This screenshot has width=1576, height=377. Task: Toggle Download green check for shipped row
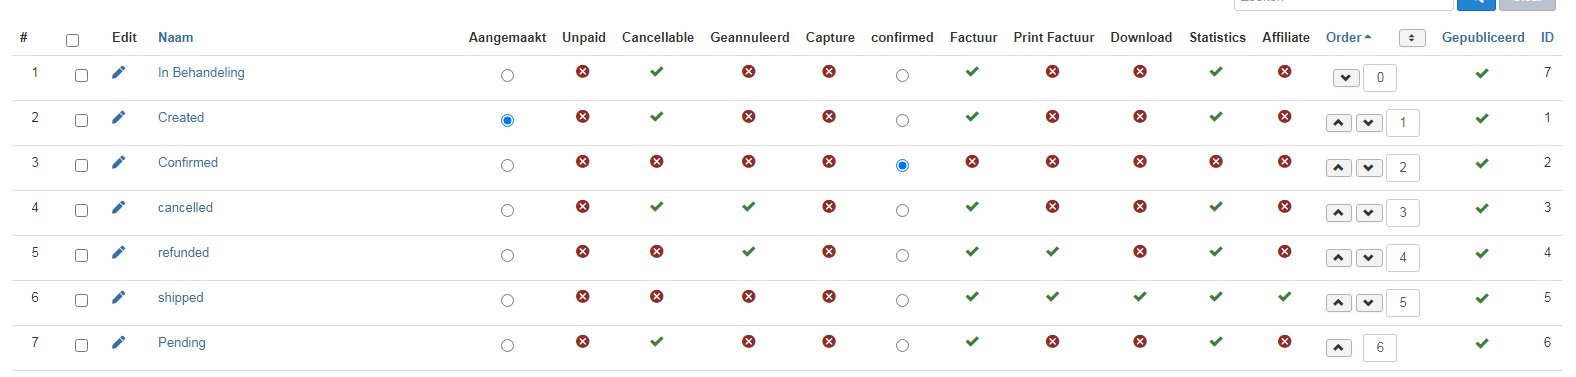(1140, 297)
